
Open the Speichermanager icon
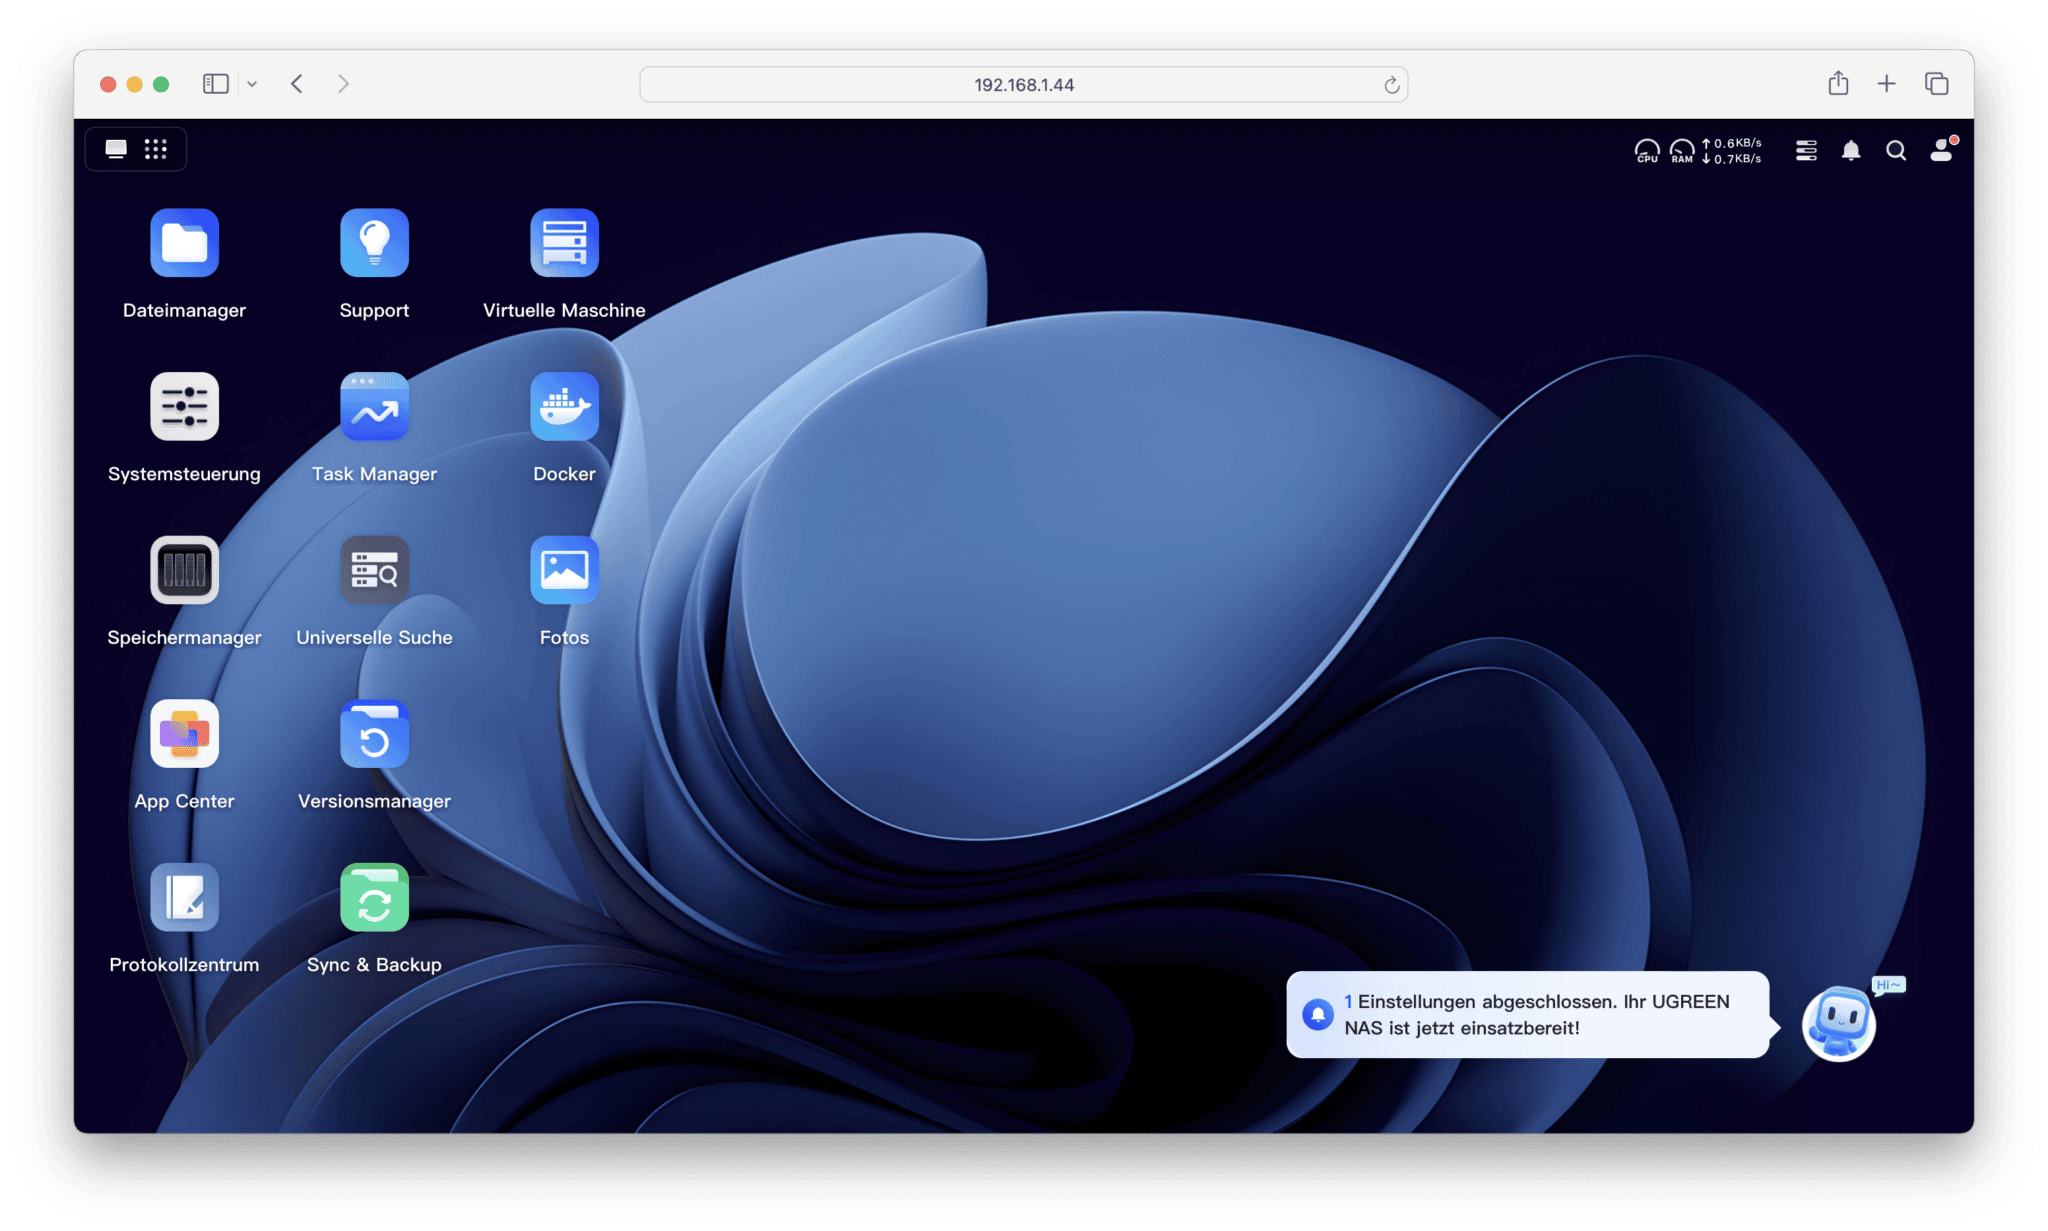[x=184, y=570]
